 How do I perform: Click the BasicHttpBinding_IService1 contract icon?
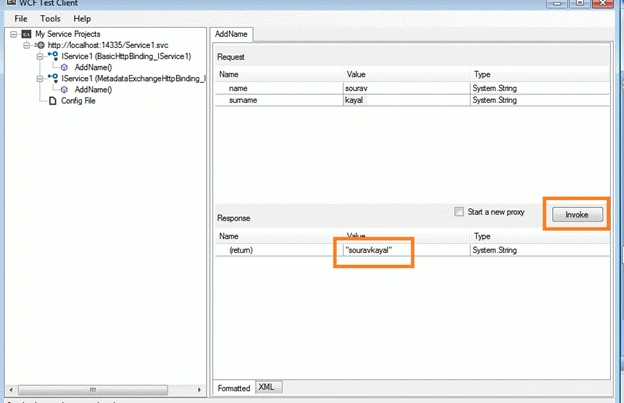pyautogui.click(x=53, y=56)
